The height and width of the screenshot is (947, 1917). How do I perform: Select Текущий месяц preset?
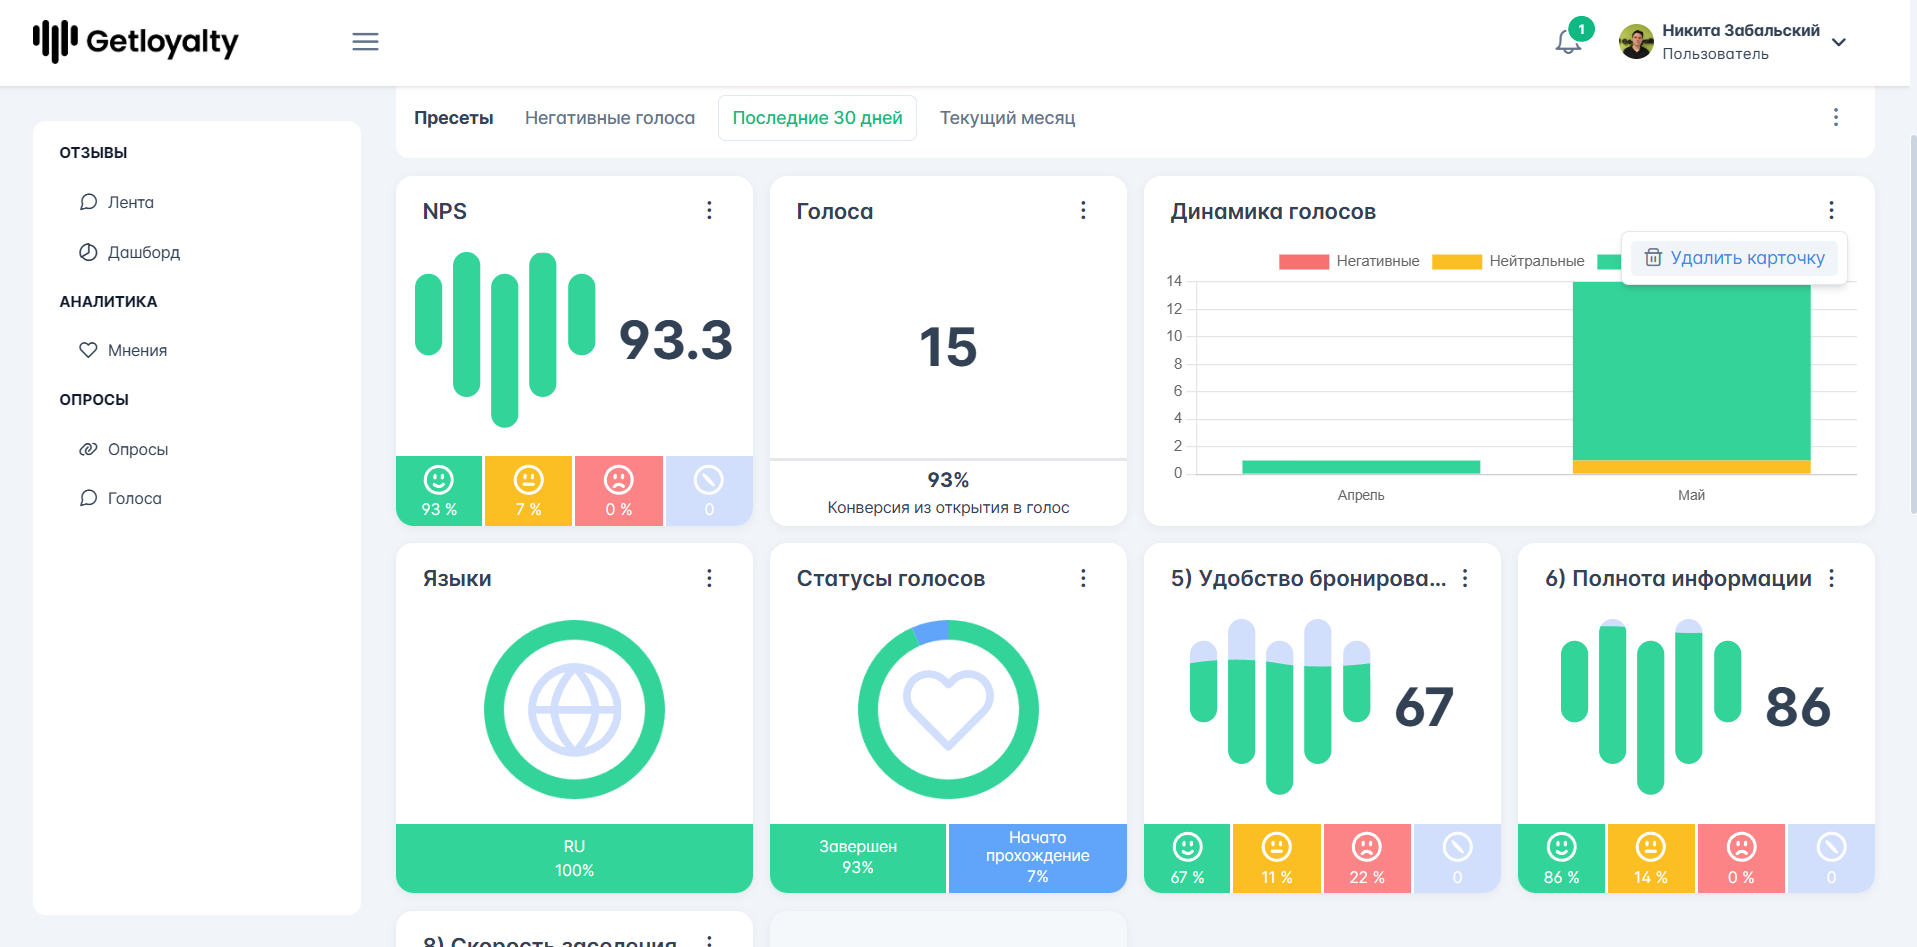pos(1007,118)
